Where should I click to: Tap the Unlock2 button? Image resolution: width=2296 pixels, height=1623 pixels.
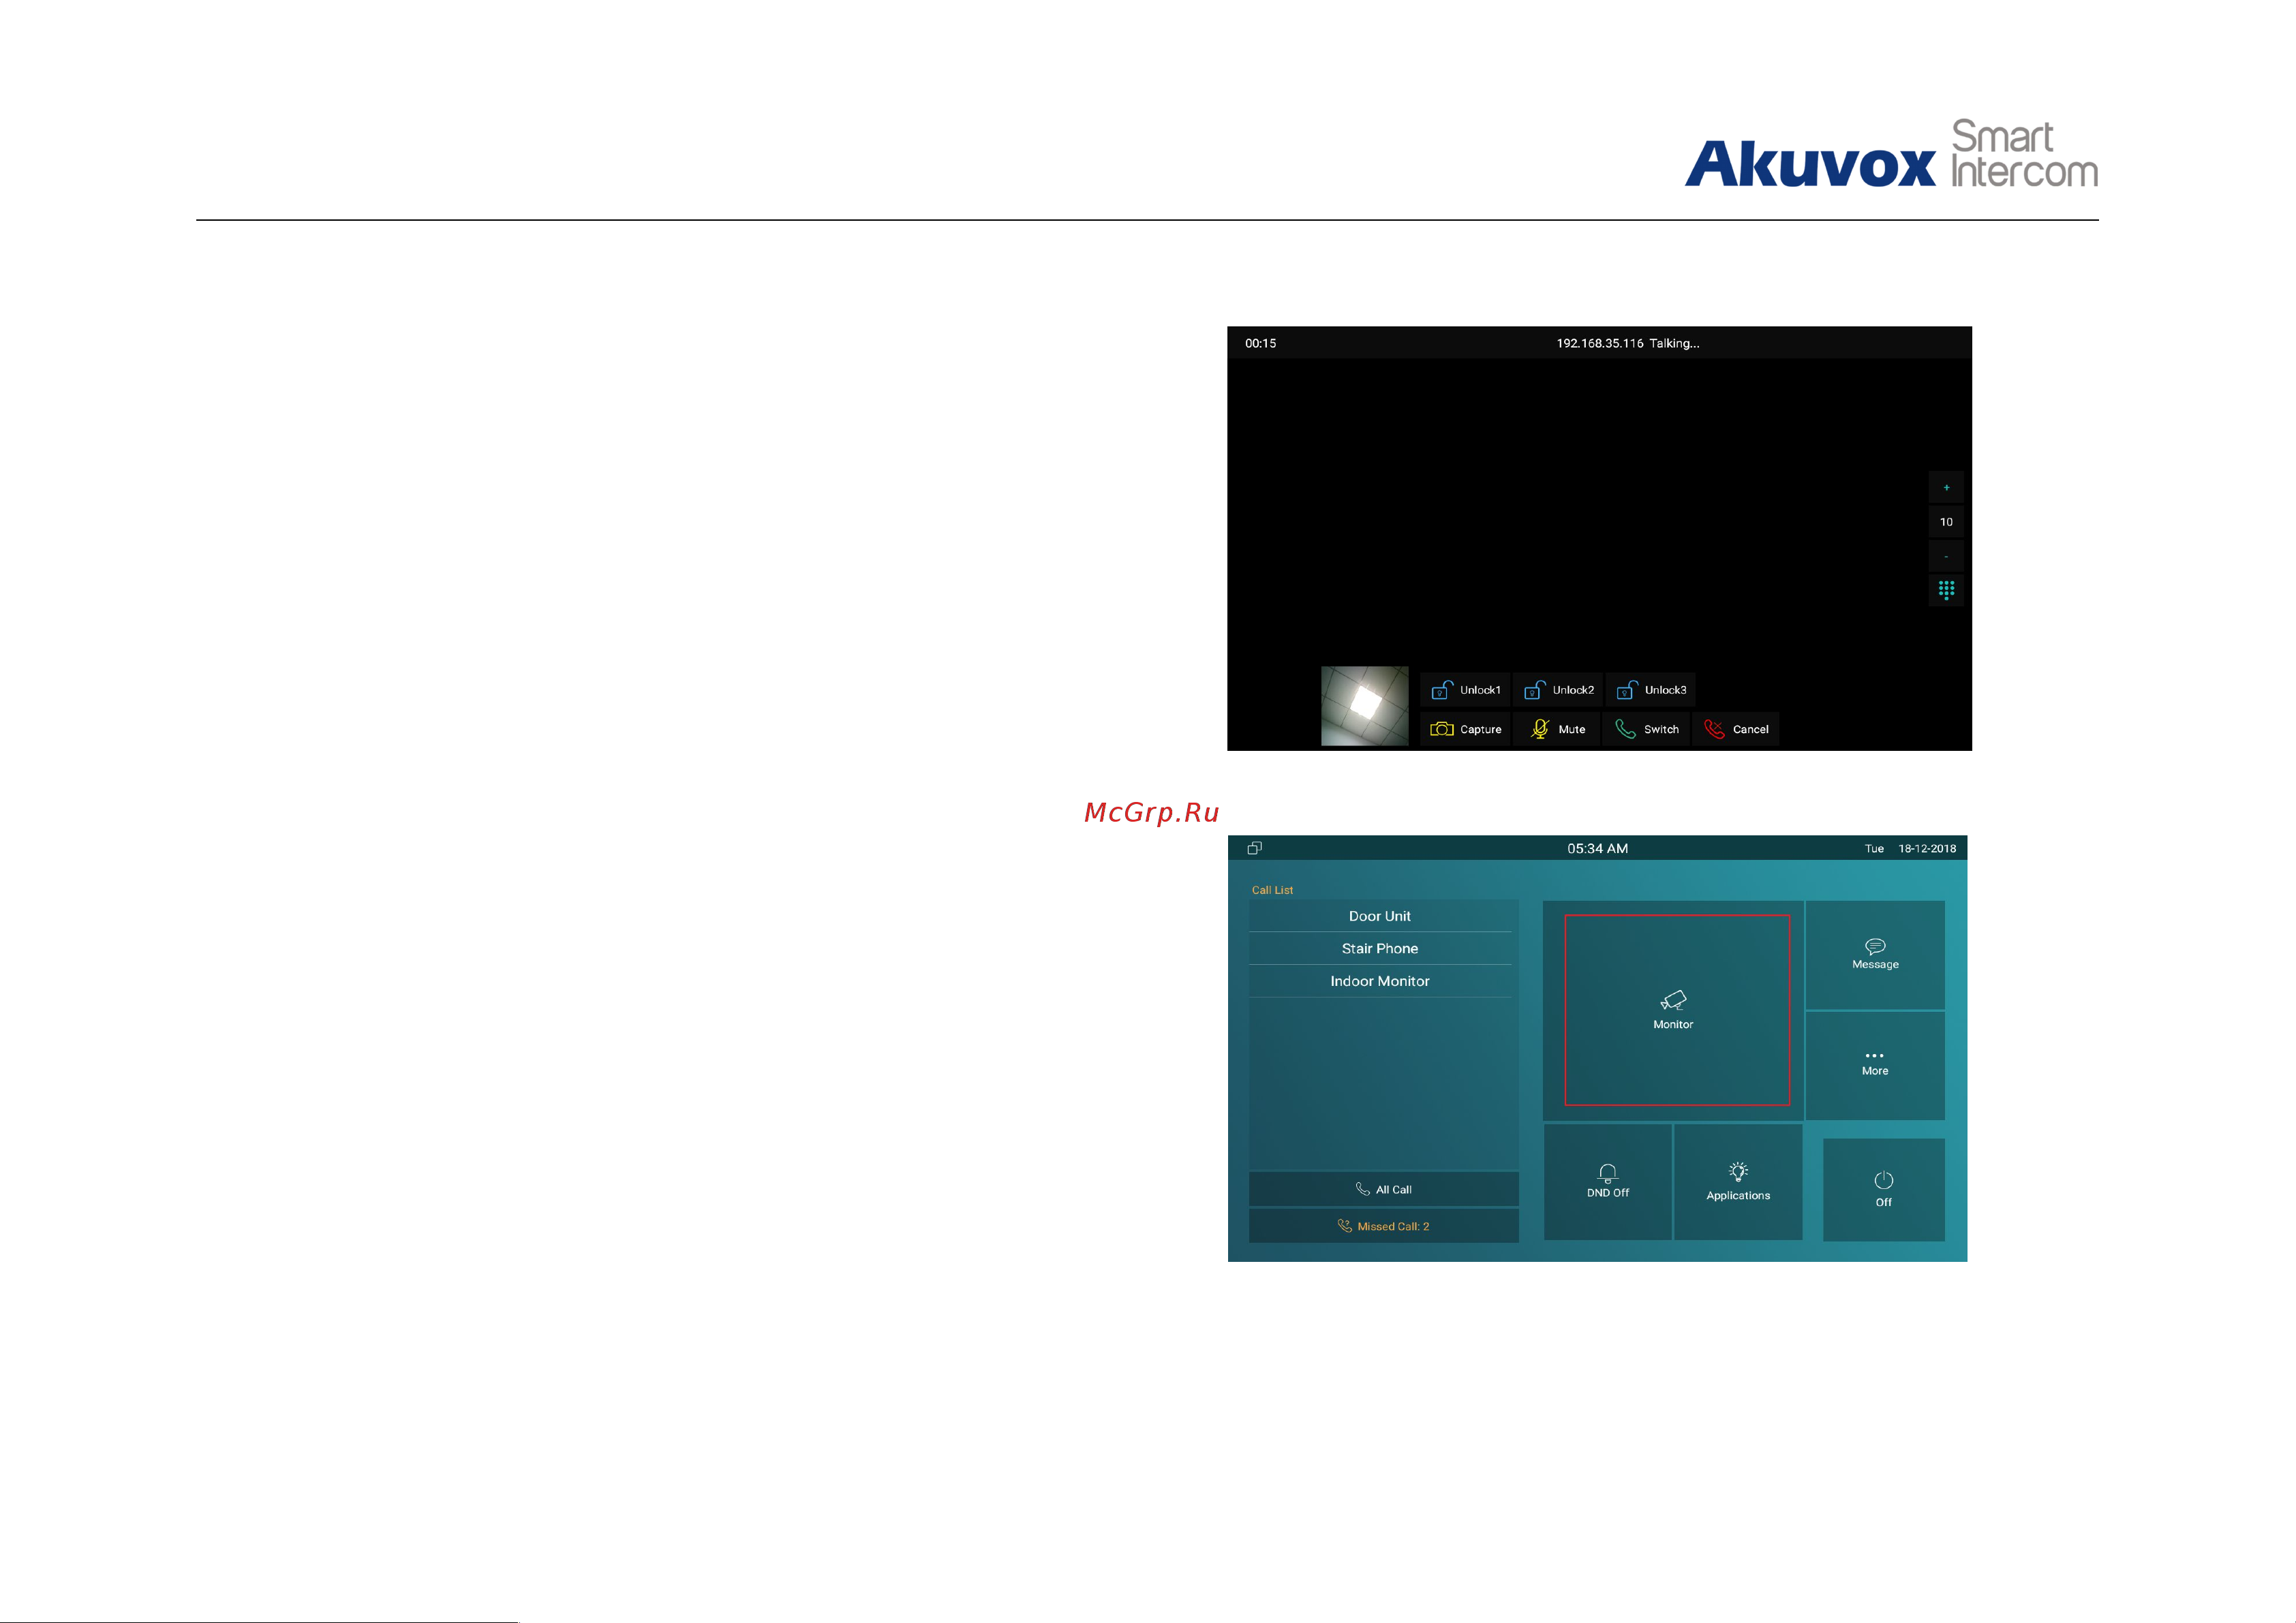(1558, 690)
